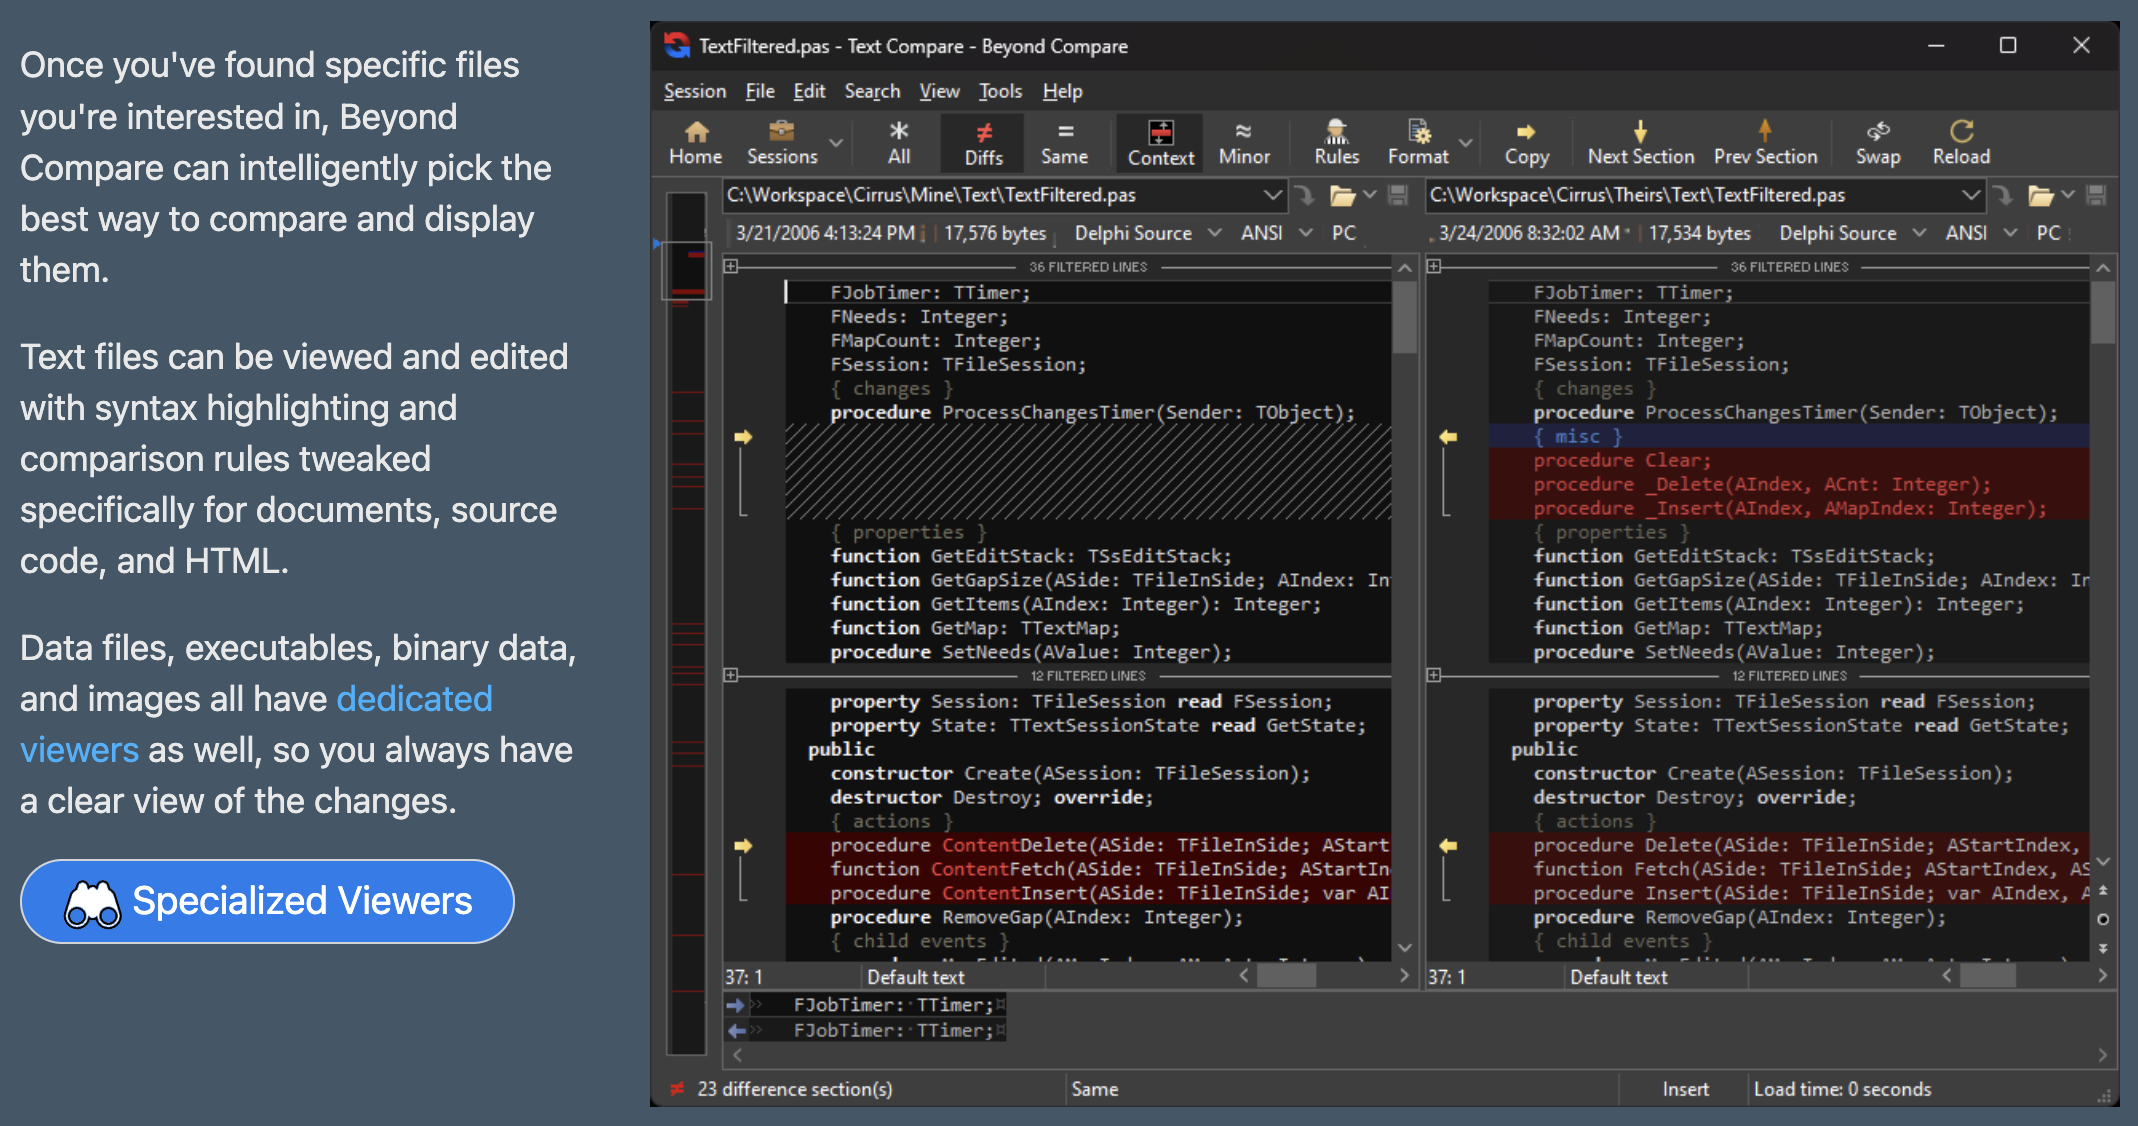Toggle Minor differences display
Viewport: 2138px width, 1126px height.
pyautogui.click(x=1242, y=140)
